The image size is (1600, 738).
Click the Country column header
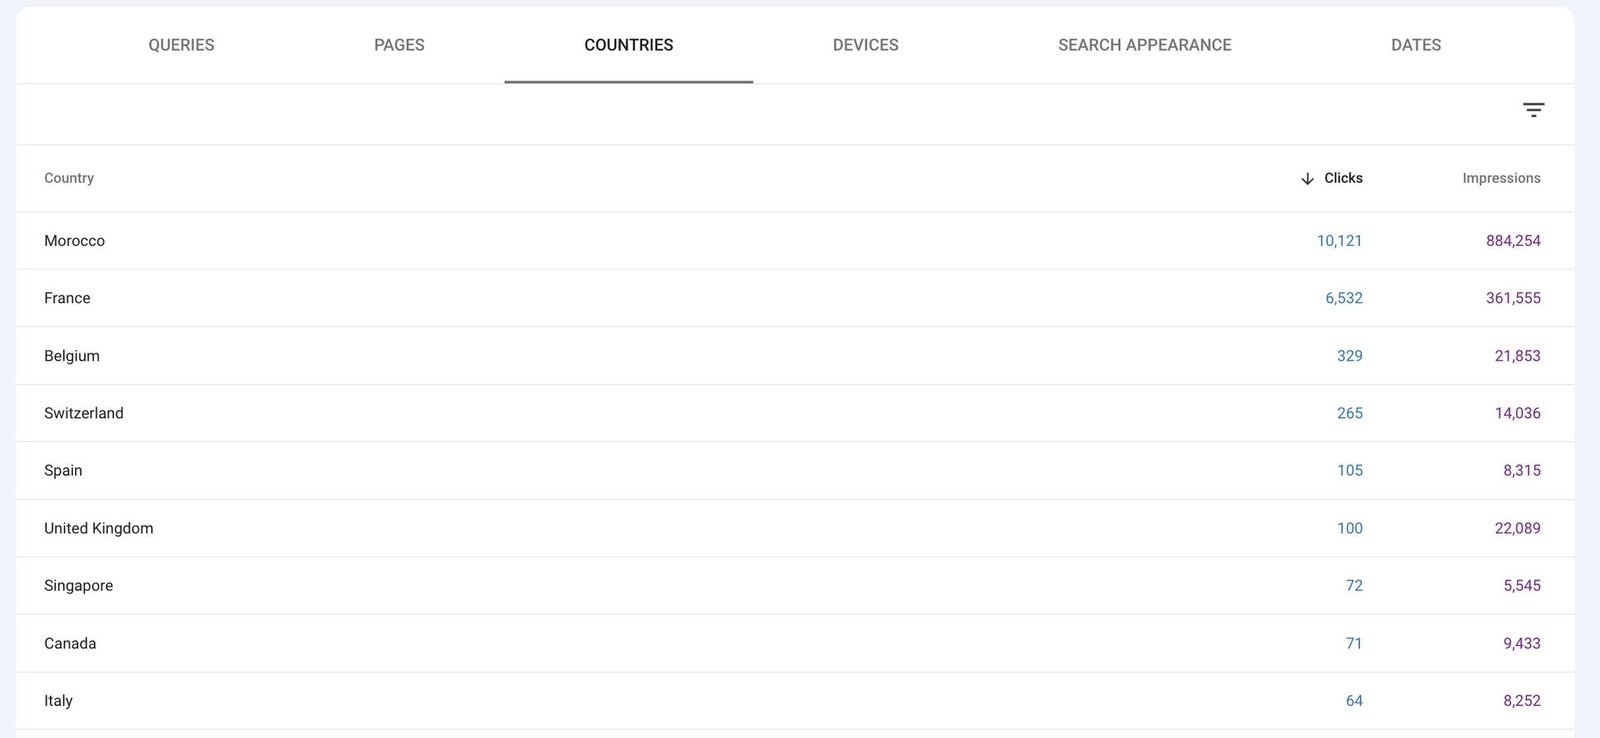pos(69,178)
